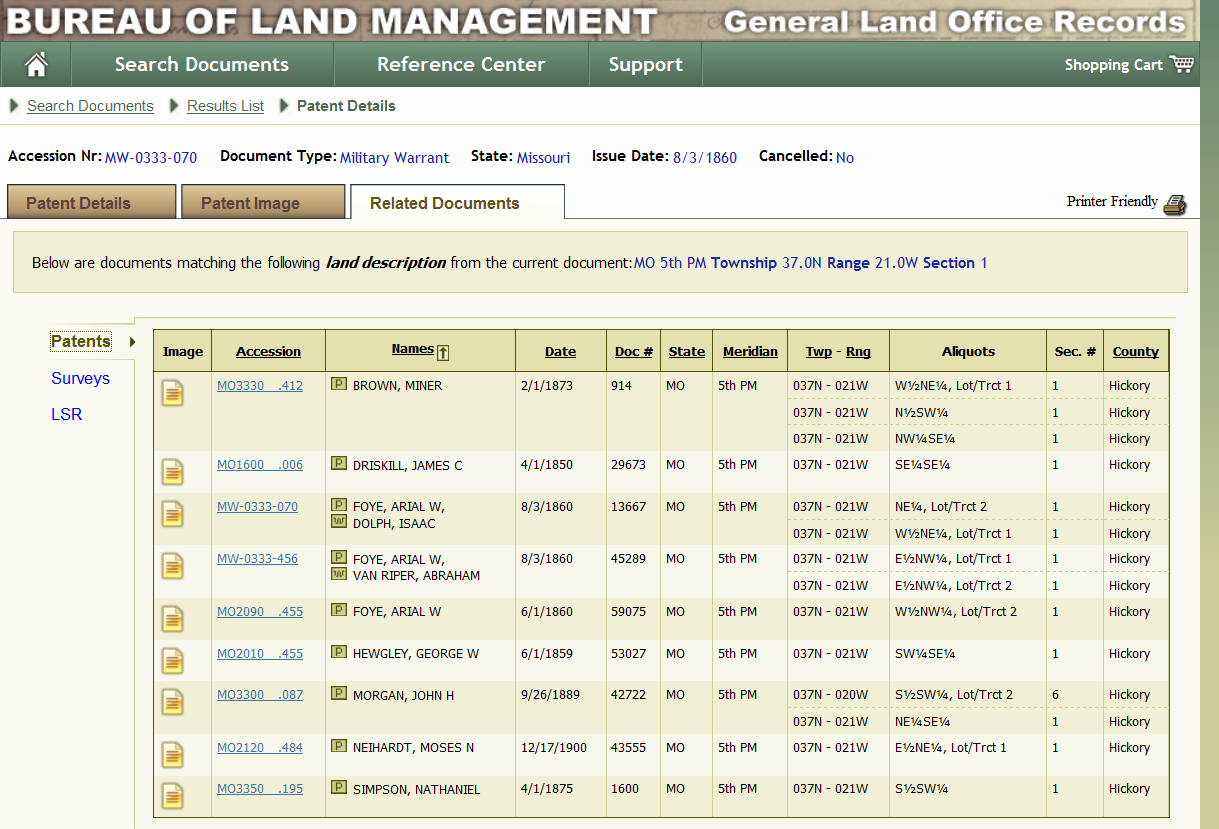Viewport: 1219px width, 829px height.
Task: Sort table by Rng column header
Action: [858, 352]
